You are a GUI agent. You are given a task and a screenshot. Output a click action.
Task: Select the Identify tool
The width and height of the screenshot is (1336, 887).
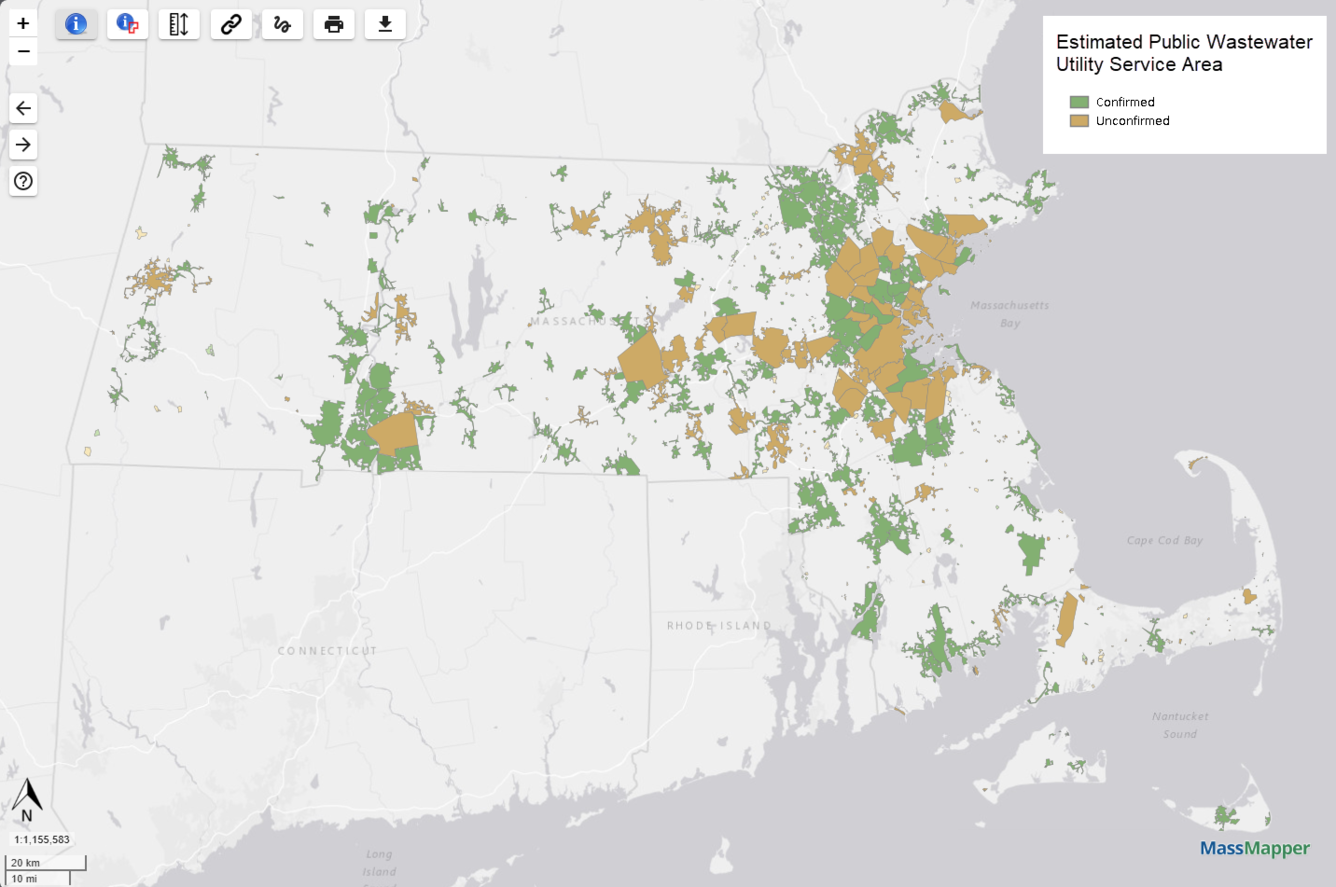pos(76,24)
